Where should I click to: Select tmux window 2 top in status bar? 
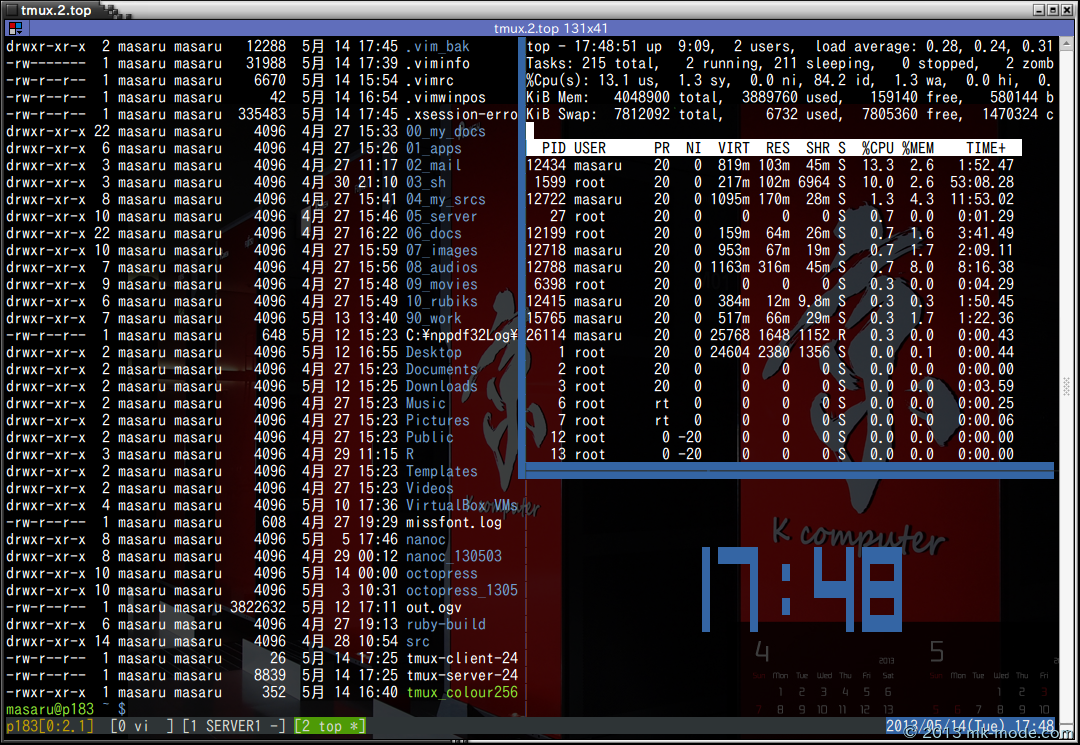[x=329, y=726]
